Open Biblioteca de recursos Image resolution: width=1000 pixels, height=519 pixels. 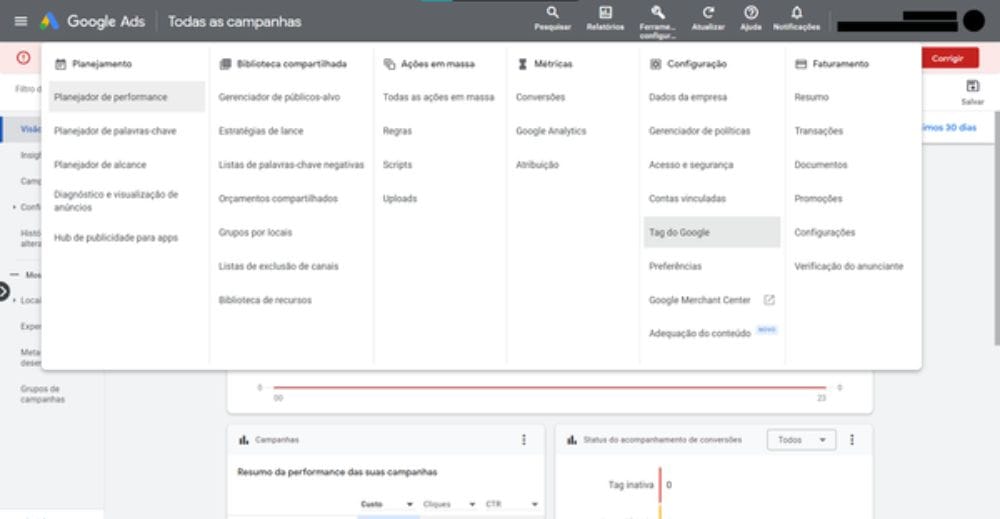coord(265,300)
